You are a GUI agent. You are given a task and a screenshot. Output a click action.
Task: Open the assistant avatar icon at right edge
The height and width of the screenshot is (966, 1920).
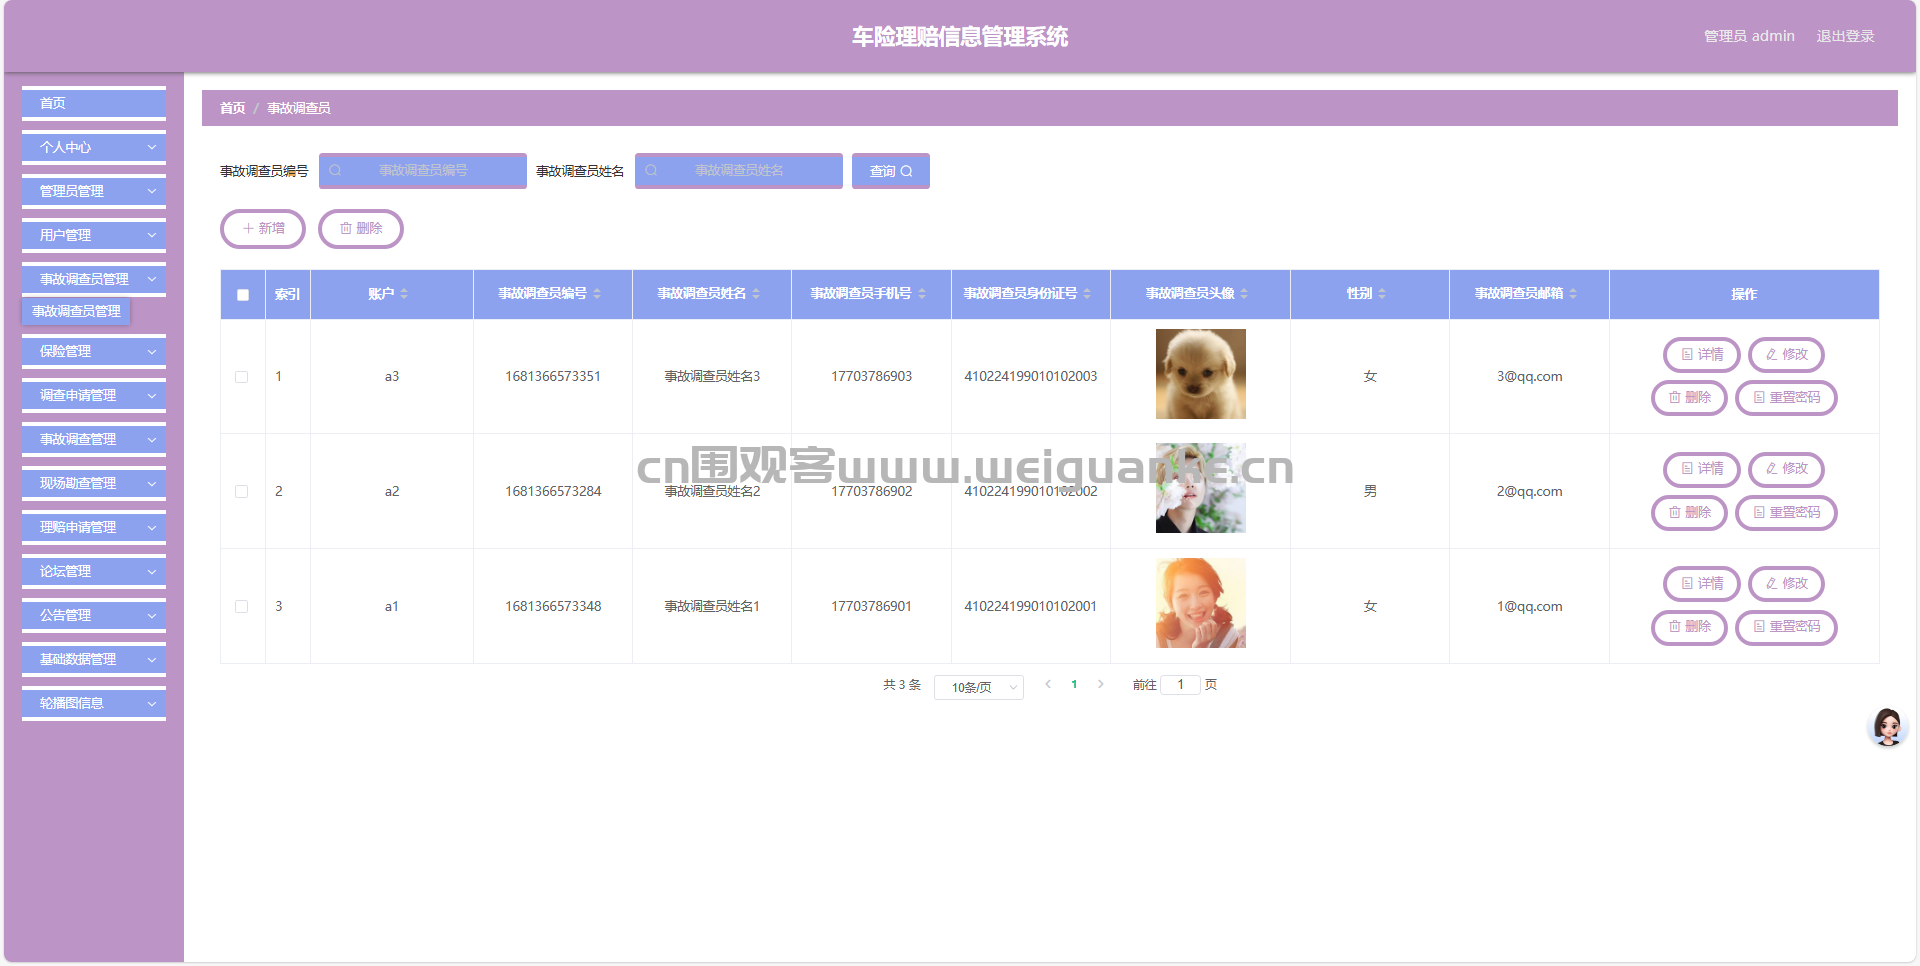pos(1888,727)
